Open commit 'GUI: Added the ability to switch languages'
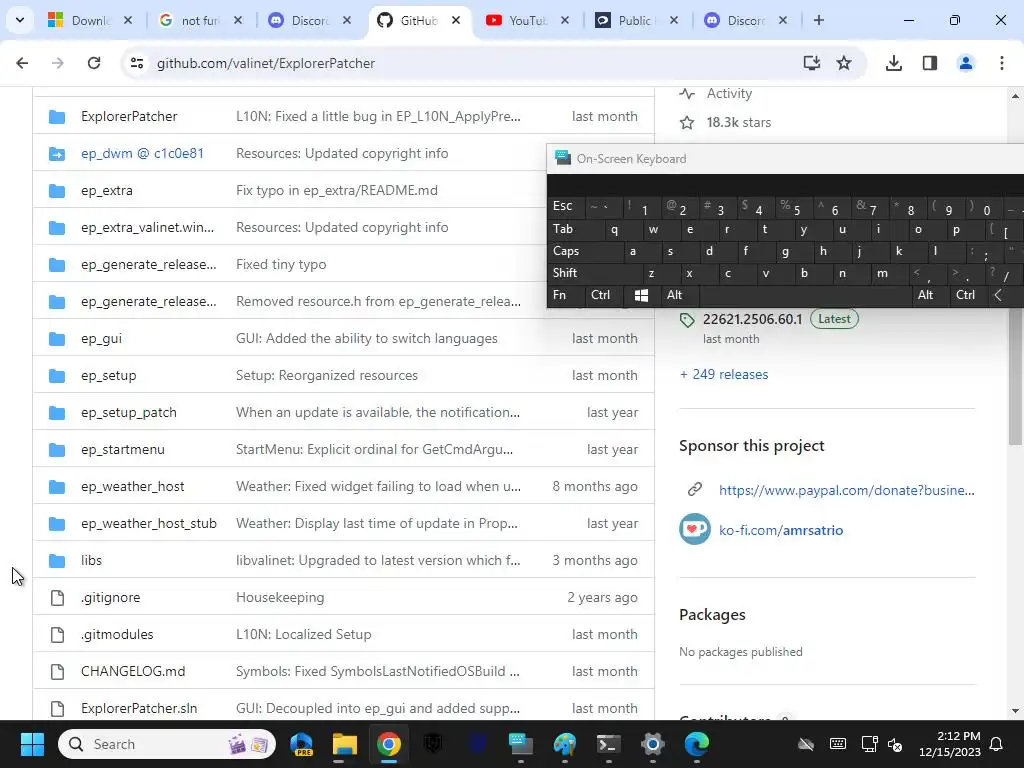 pyautogui.click(x=366, y=338)
